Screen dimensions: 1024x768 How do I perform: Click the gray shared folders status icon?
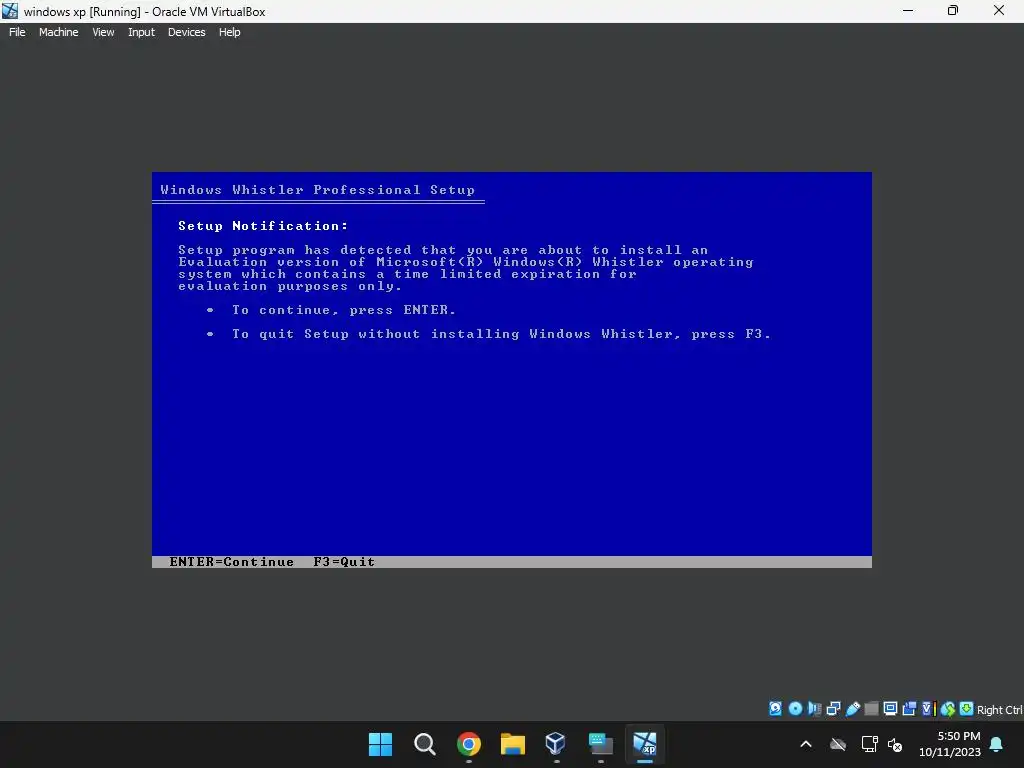871,709
